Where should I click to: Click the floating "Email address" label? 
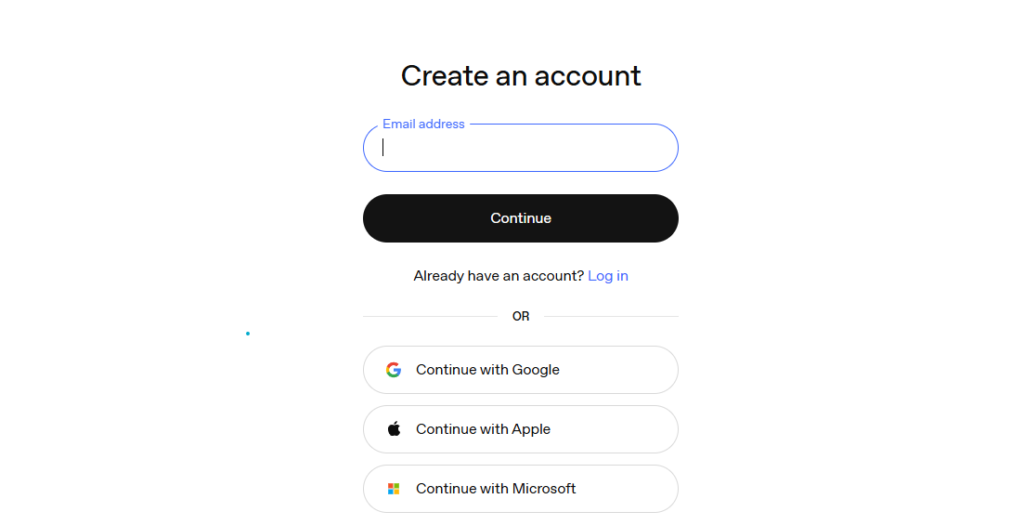pos(423,124)
